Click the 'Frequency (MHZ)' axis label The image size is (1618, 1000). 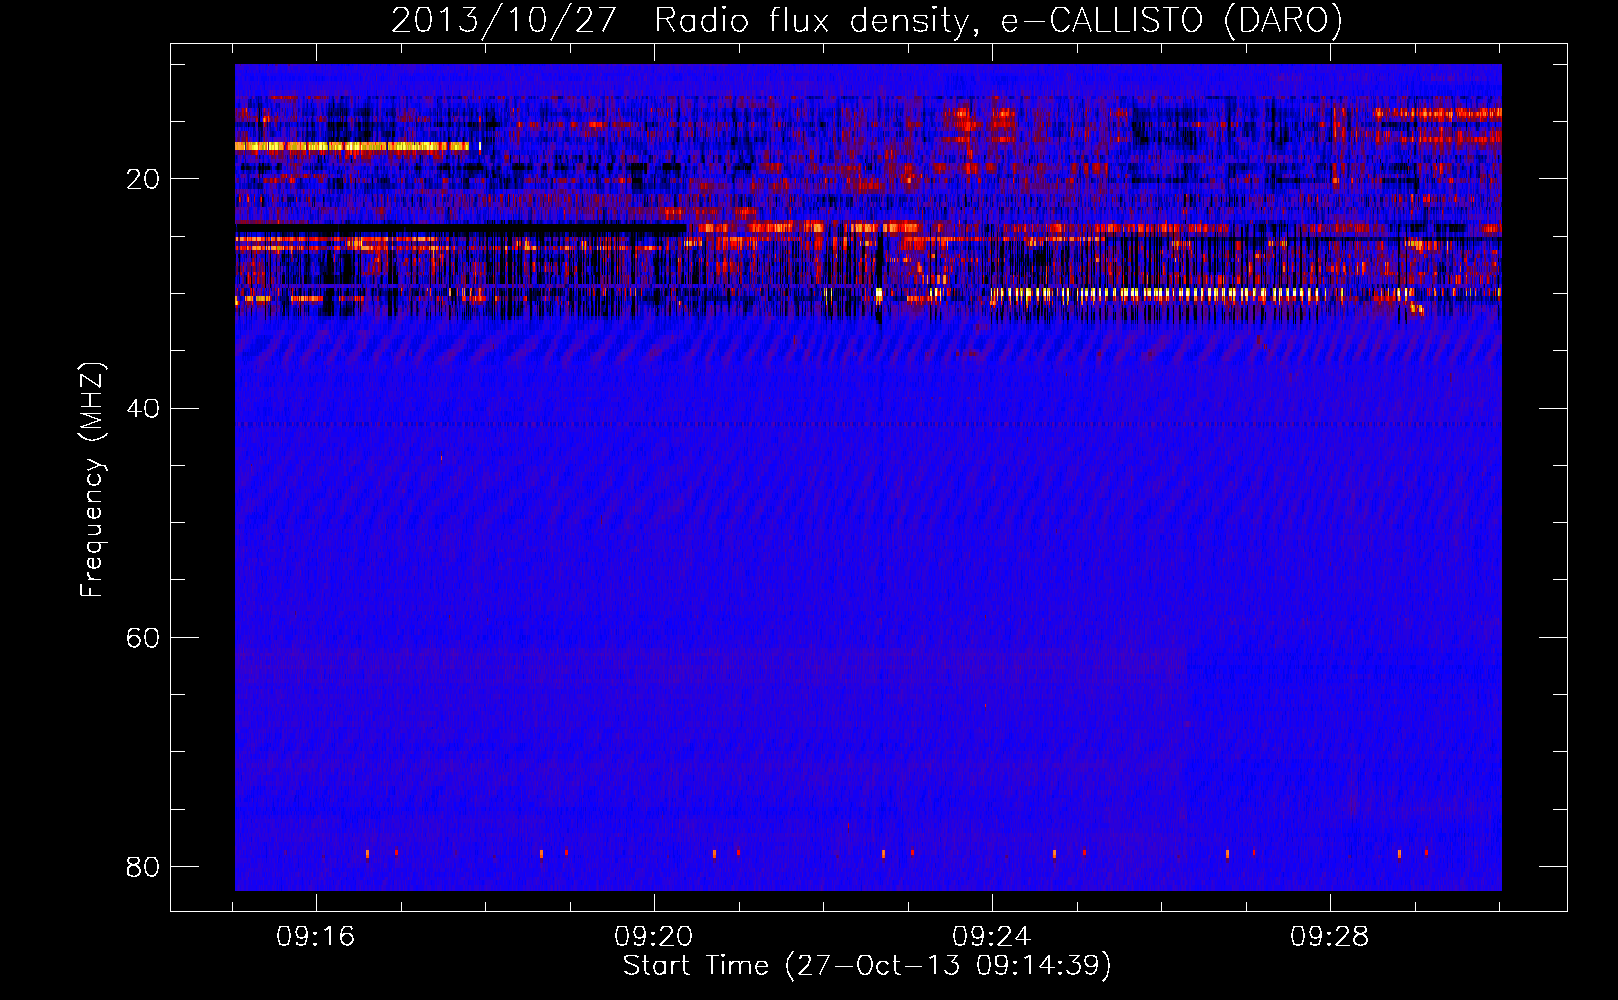92,480
